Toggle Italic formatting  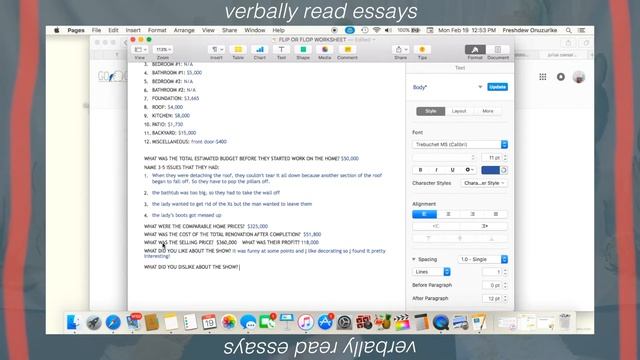click(x=436, y=170)
